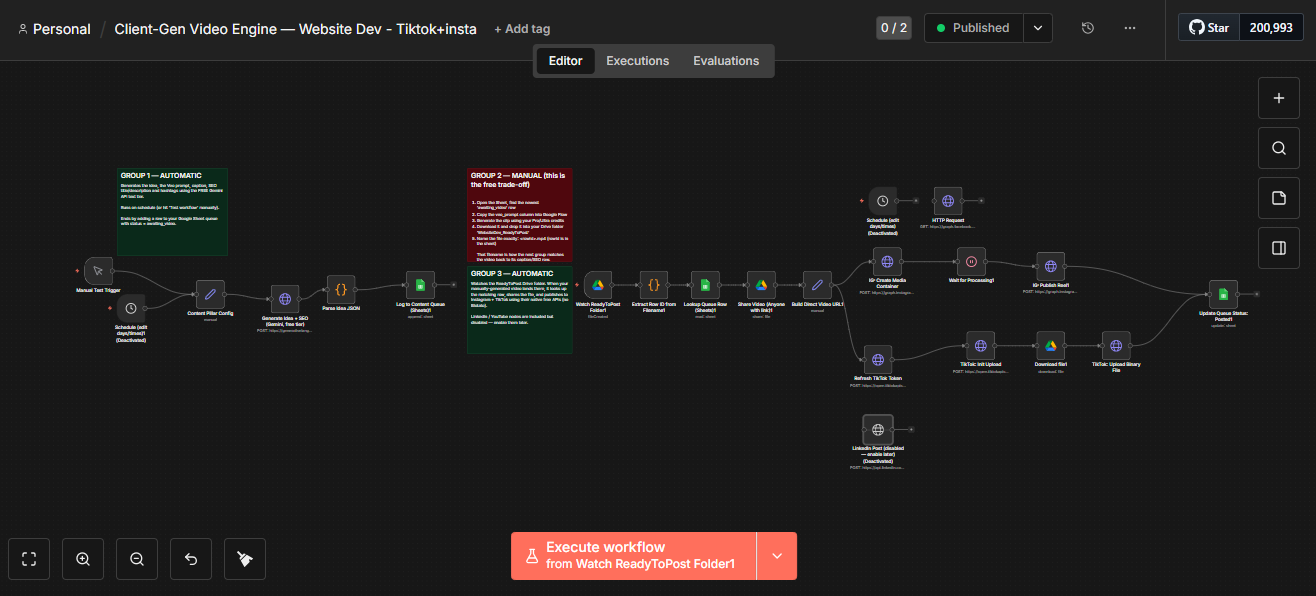Edit the workflow name Client-Gen Video Engine

pyautogui.click(x=296, y=29)
